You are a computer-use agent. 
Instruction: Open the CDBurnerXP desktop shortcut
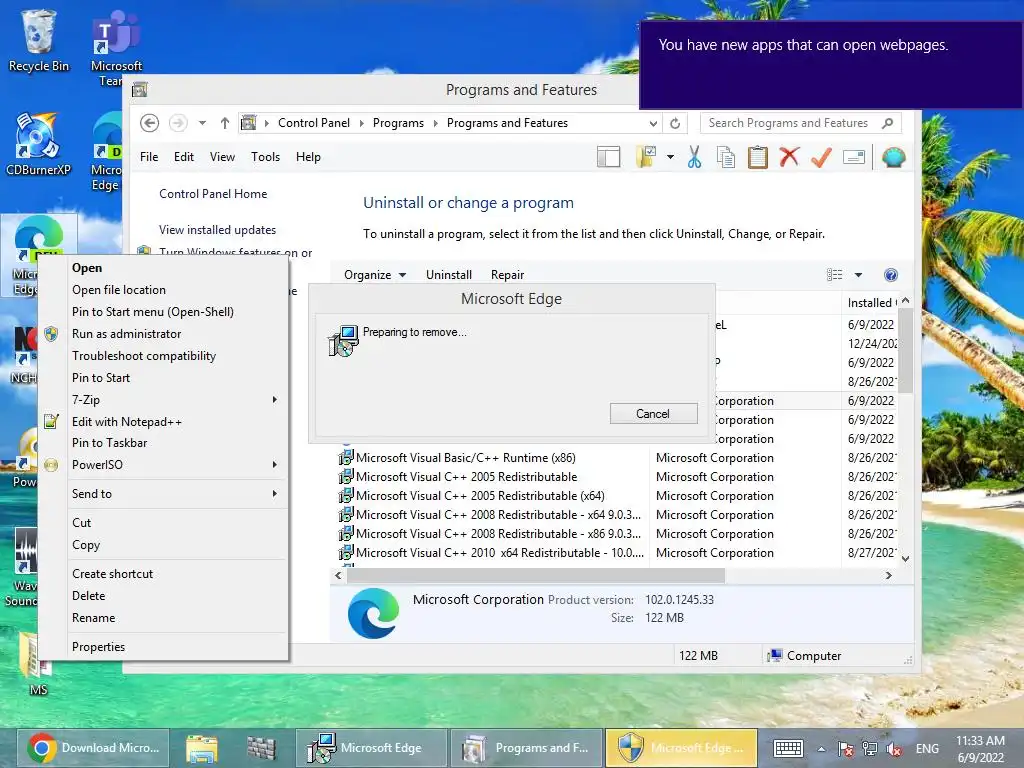[38, 144]
